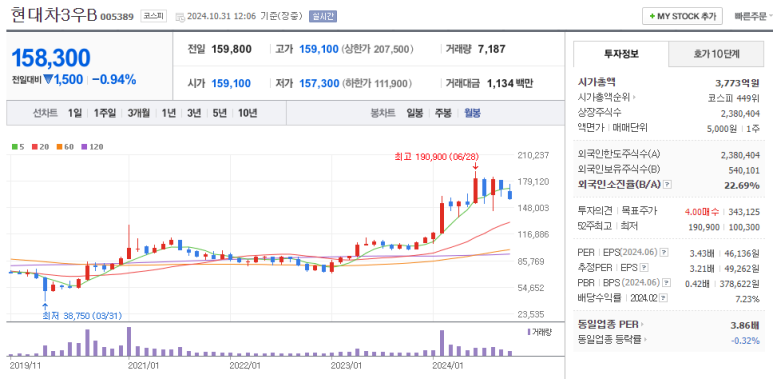
Task: Select 1주일 line chart period
Action: (x=105, y=113)
